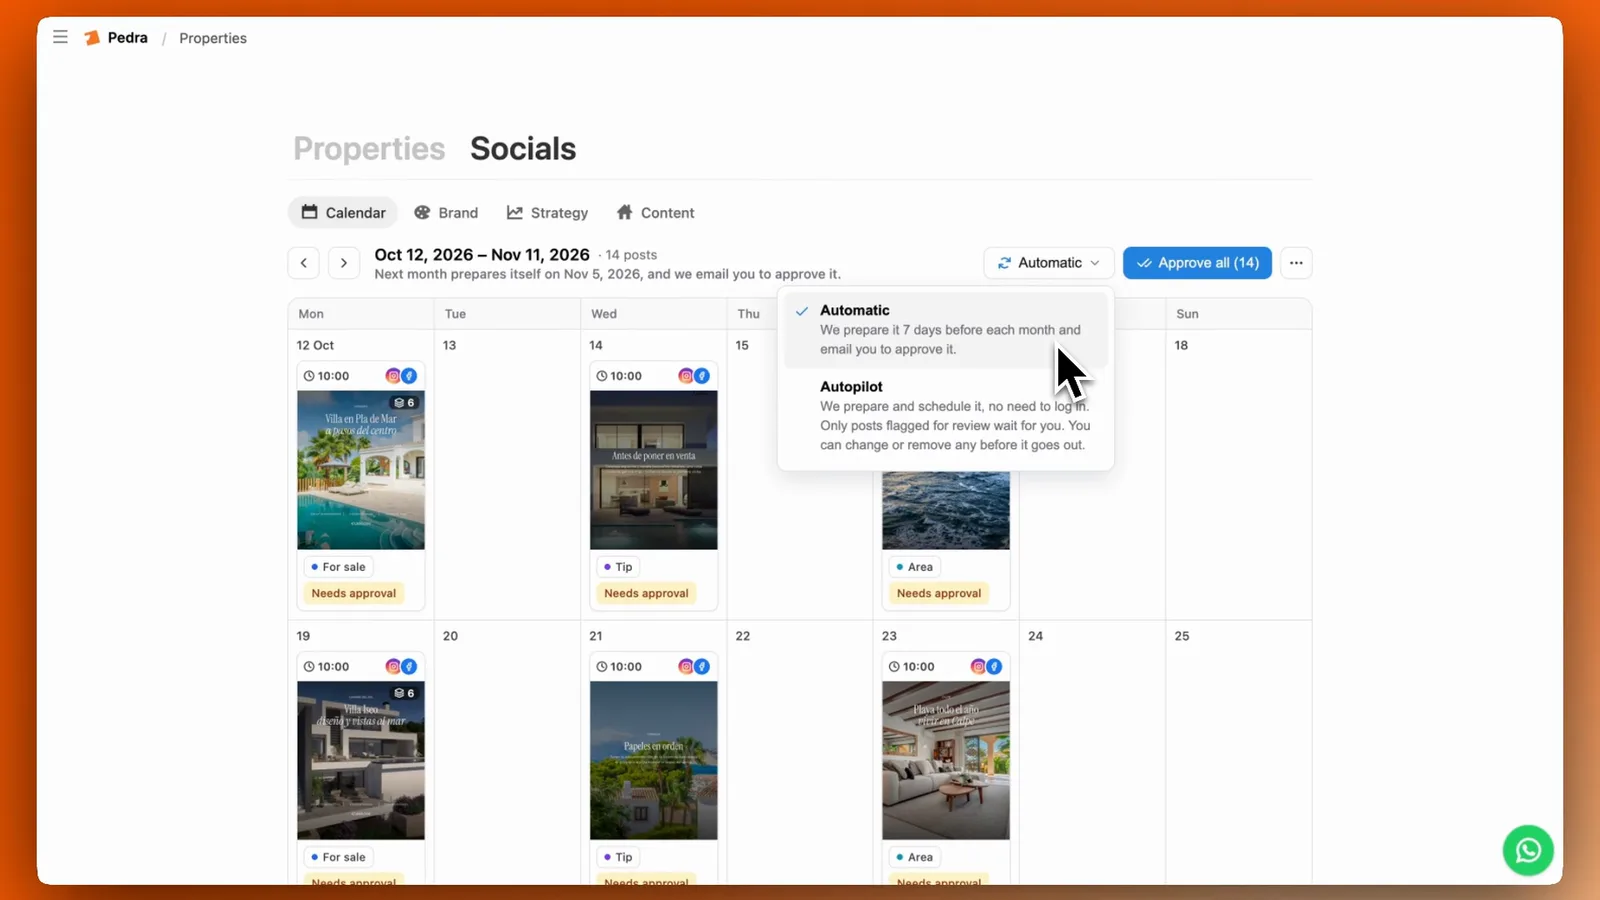Click the For sale tag on 12 Oct post
The width and height of the screenshot is (1600, 900).
coord(338,567)
